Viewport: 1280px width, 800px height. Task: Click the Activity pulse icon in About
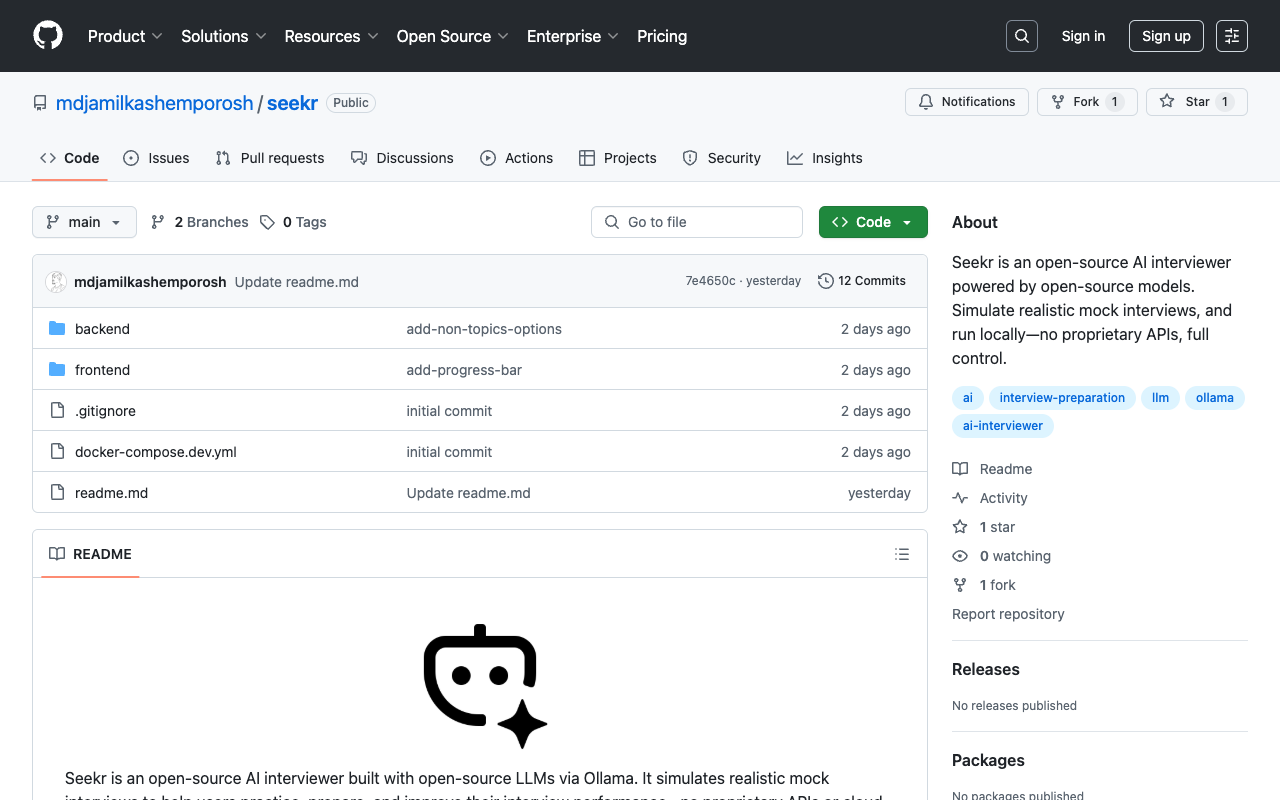point(960,498)
